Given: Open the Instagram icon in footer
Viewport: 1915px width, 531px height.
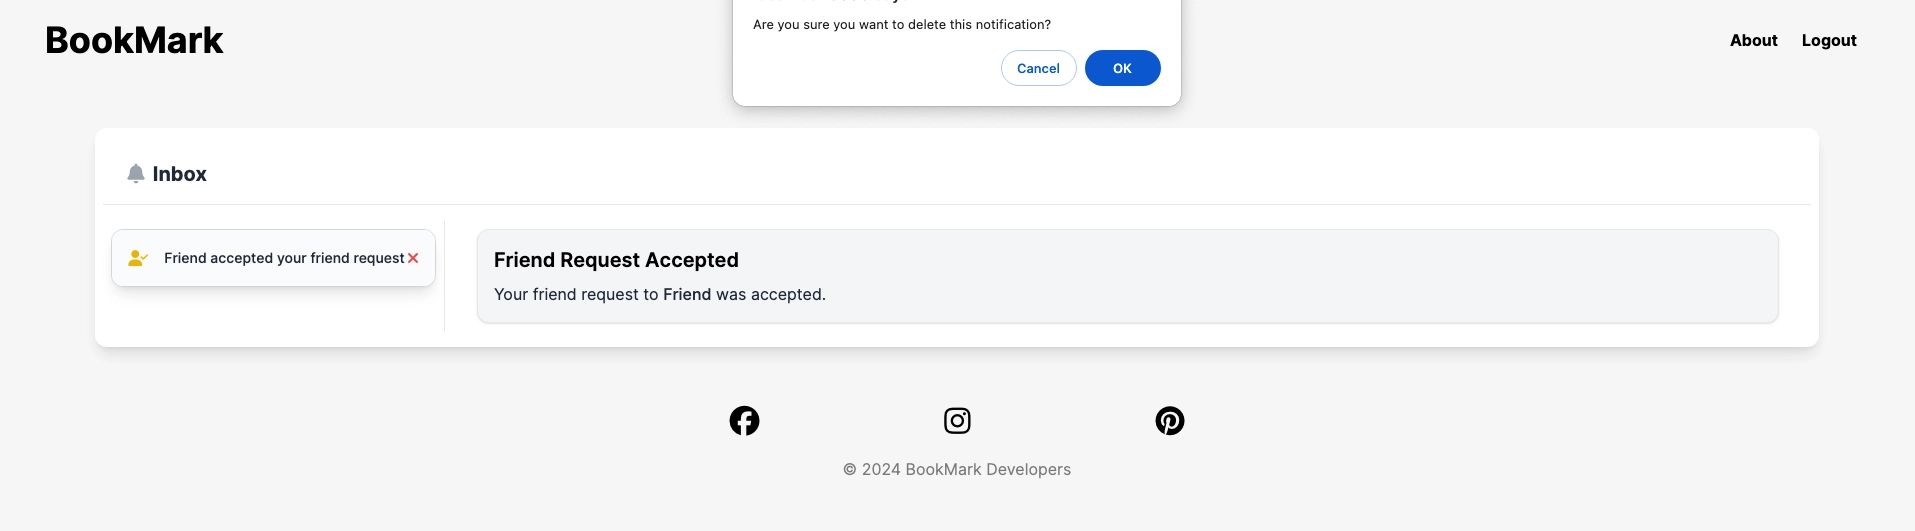Looking at the screenshot, I should click(957, 421).
